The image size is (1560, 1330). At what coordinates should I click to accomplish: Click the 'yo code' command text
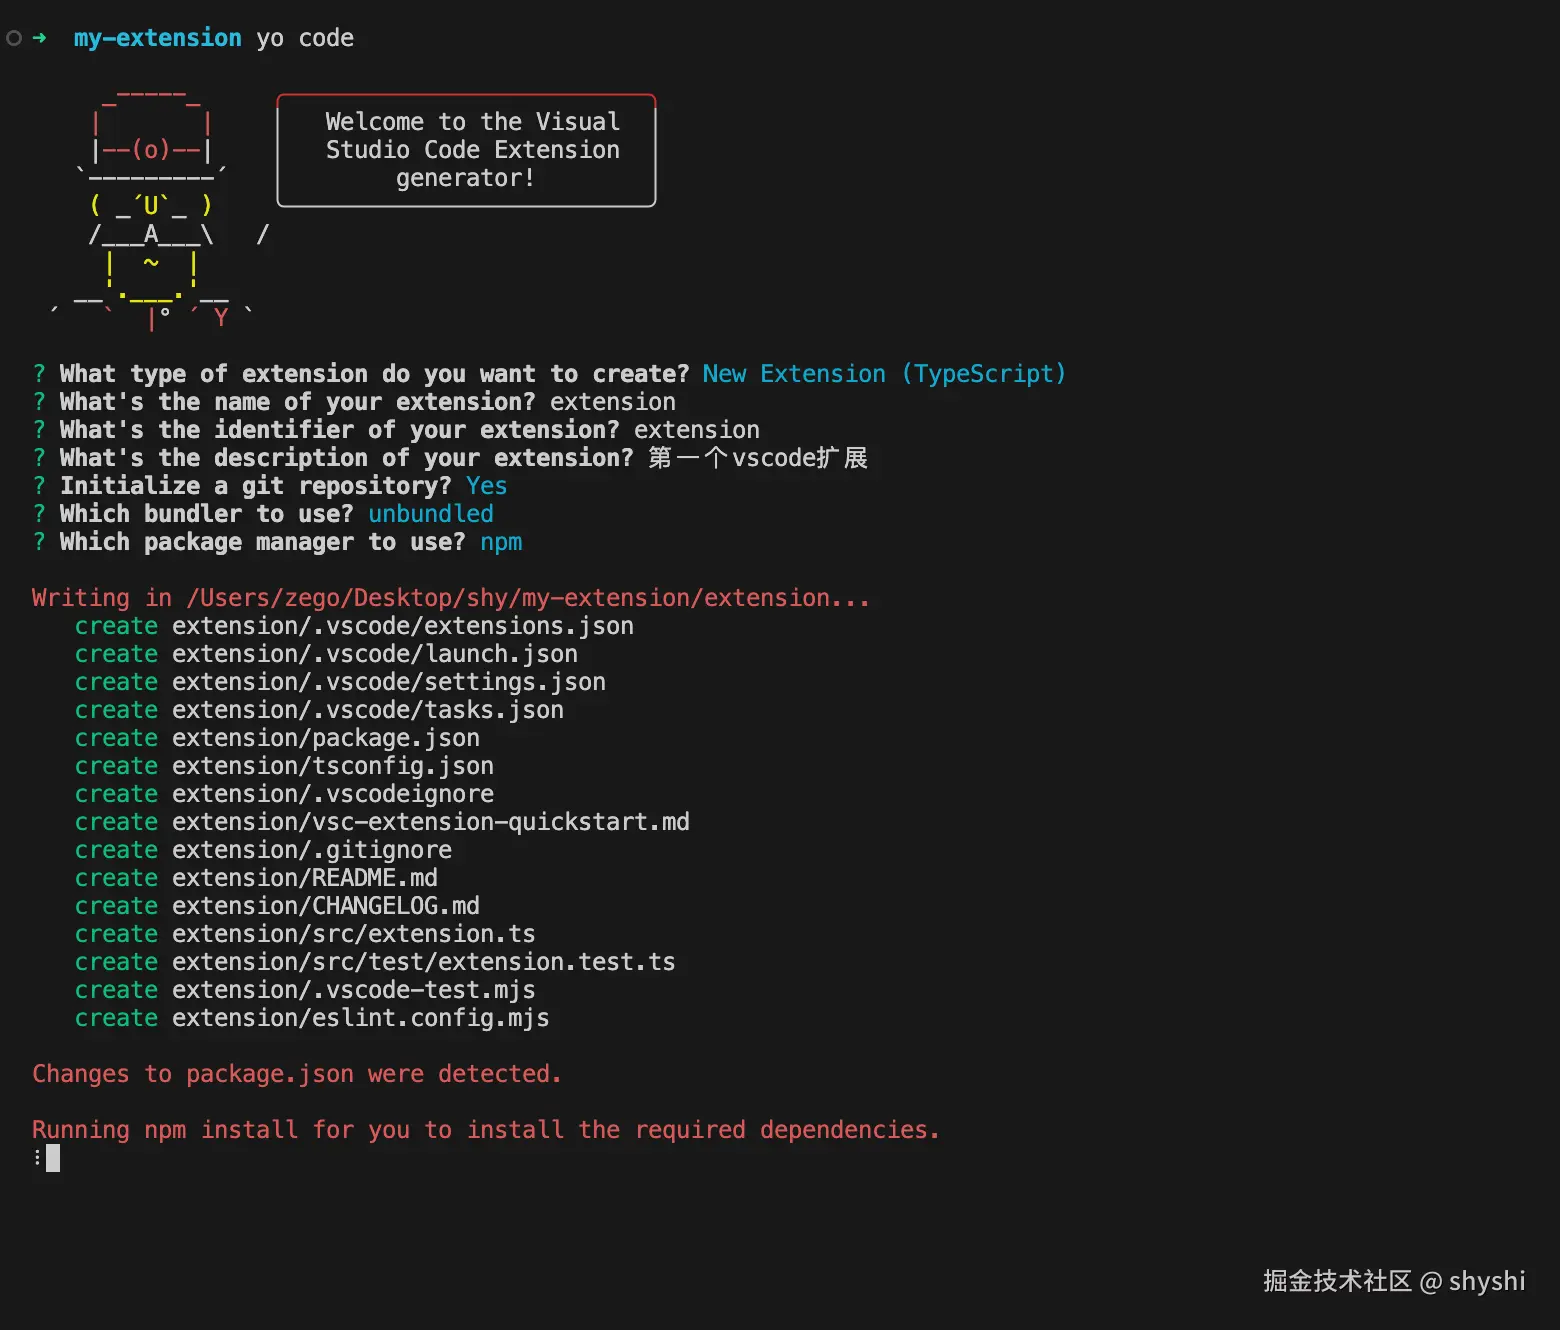click(305, 38)
